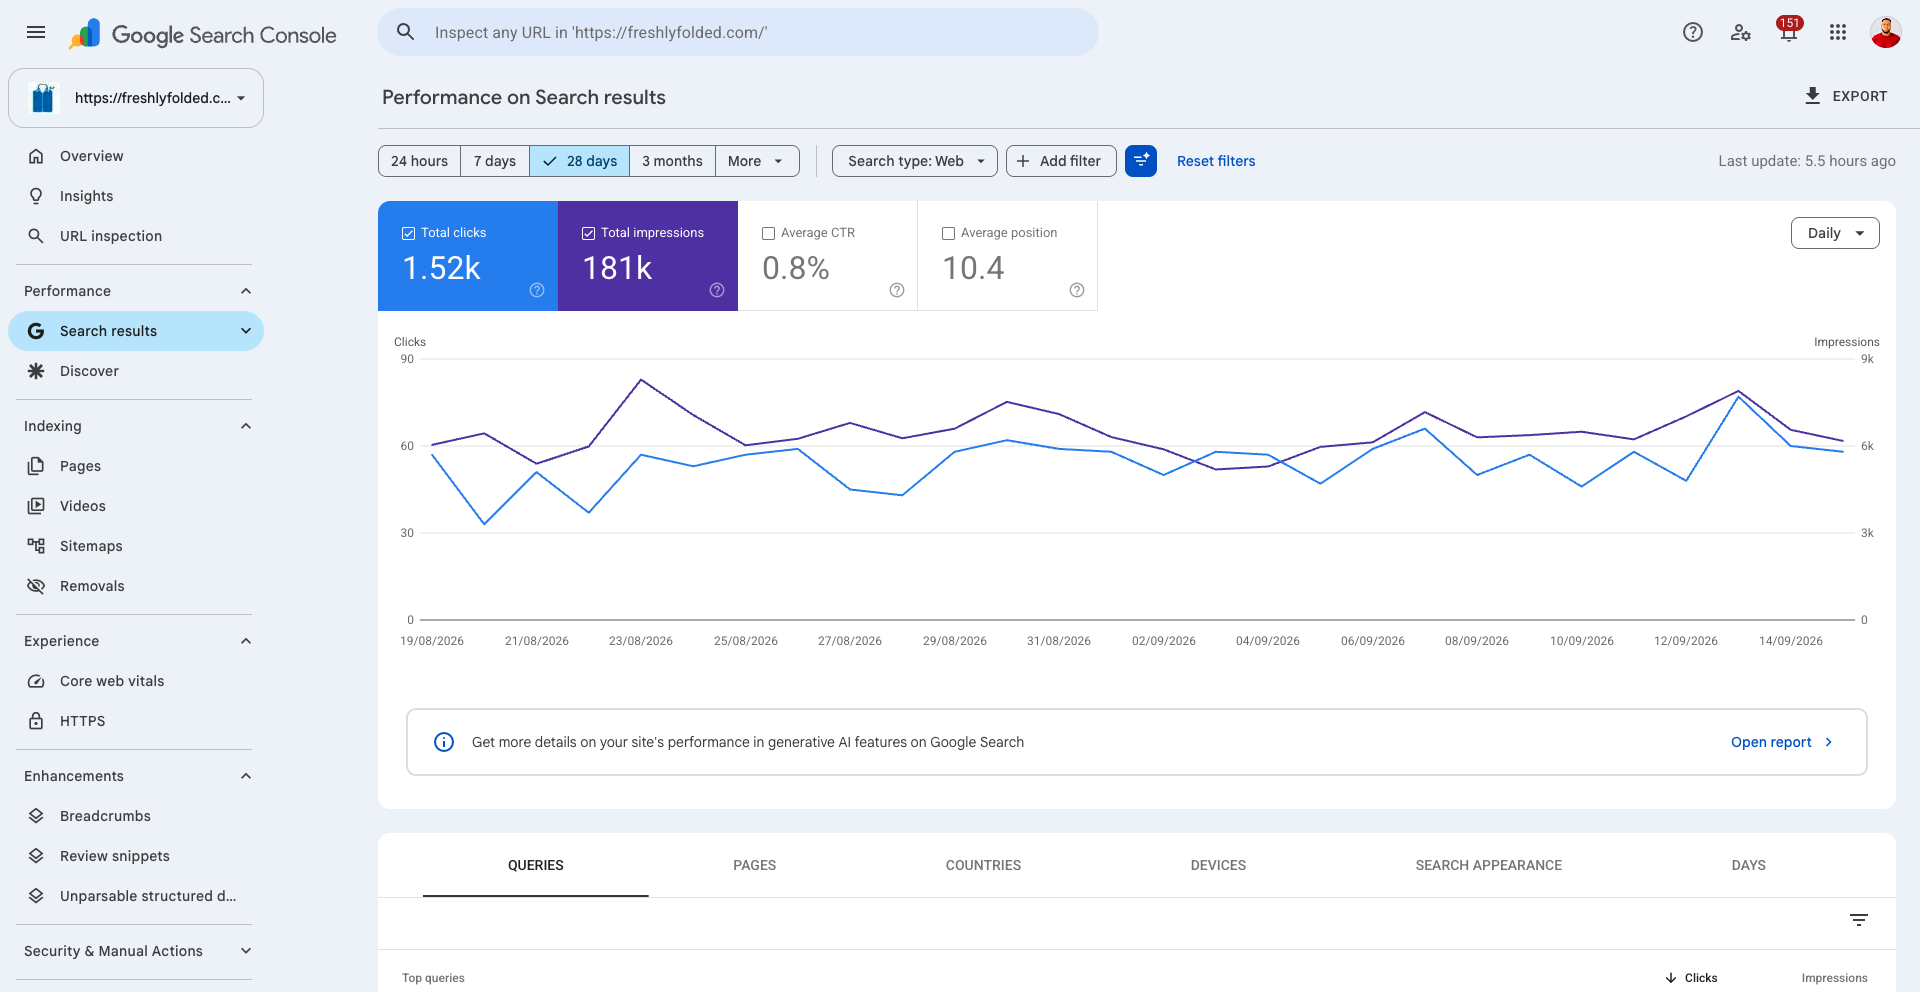This screenshot has width=1920, height=992.
Task: Open notifications bell with 151 badge
Action: click(1789, 30)
